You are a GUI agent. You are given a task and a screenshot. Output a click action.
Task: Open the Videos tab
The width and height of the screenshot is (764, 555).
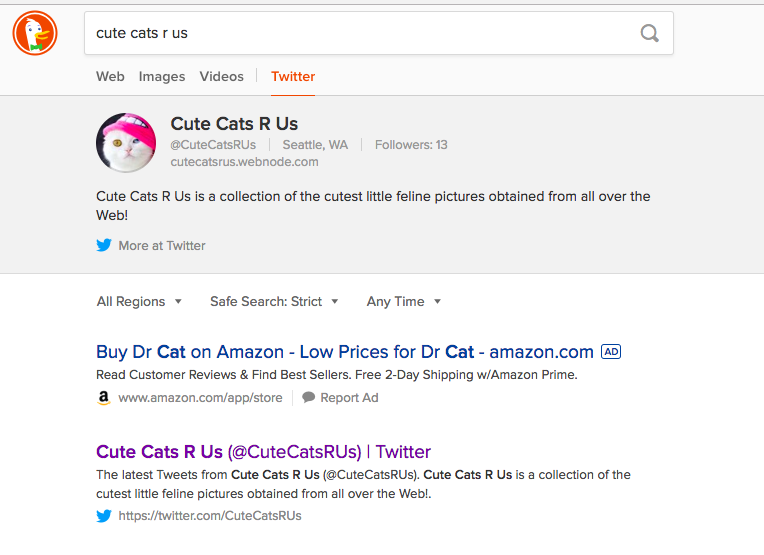221,76
